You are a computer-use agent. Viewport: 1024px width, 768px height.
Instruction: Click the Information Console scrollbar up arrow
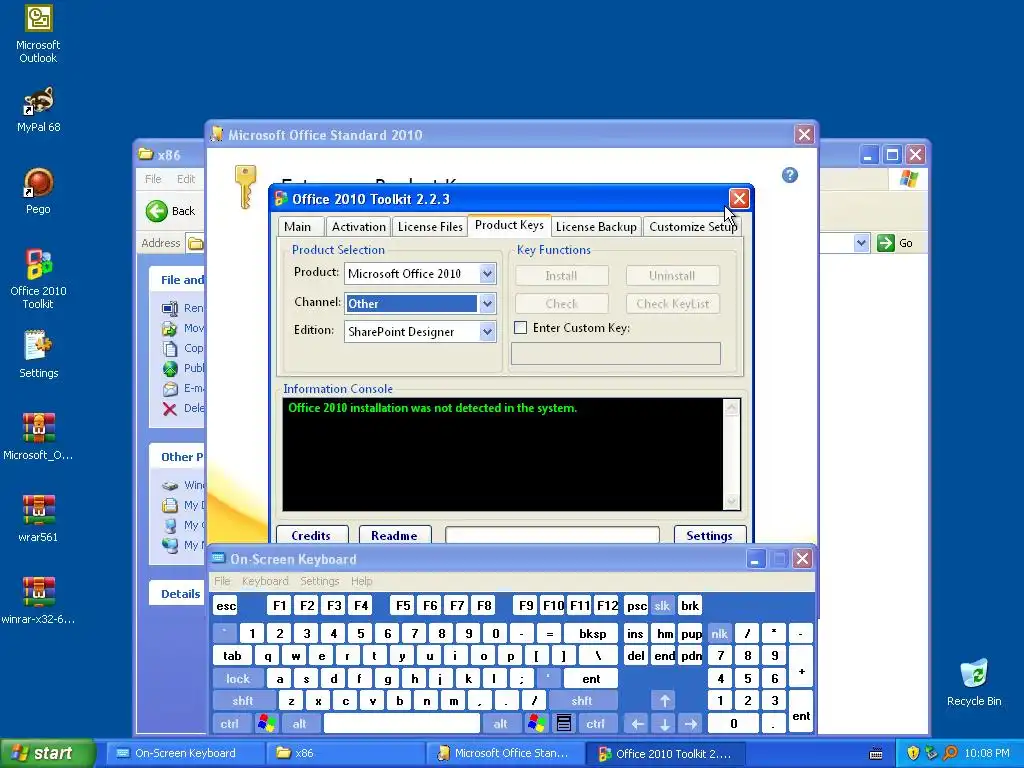731,408
